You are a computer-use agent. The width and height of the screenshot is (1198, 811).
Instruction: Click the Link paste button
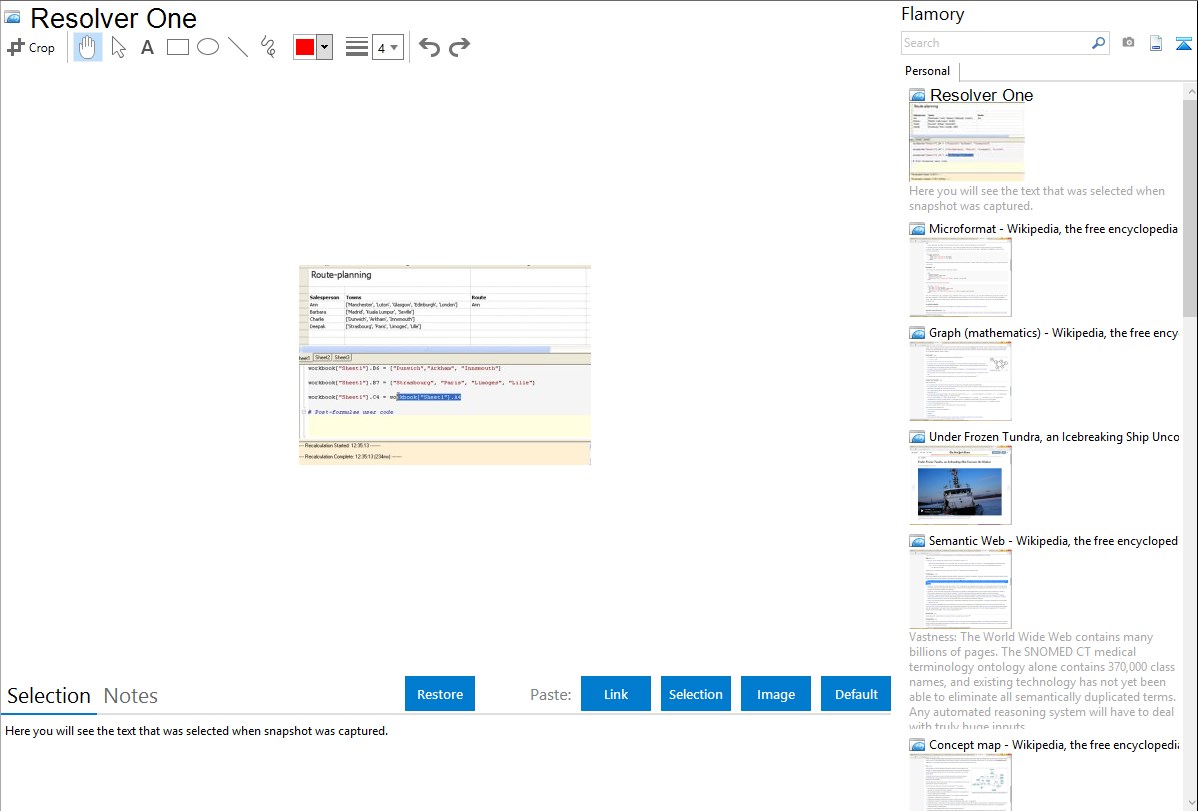[x=616, y=694]
